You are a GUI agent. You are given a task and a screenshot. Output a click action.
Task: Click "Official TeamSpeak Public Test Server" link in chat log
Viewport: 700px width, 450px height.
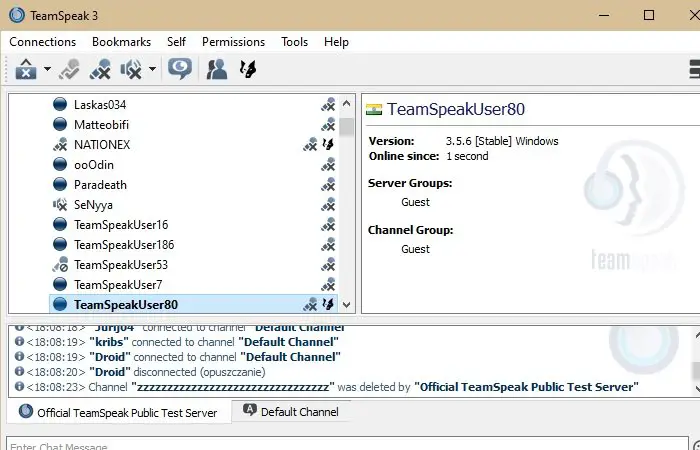(526, 387)
